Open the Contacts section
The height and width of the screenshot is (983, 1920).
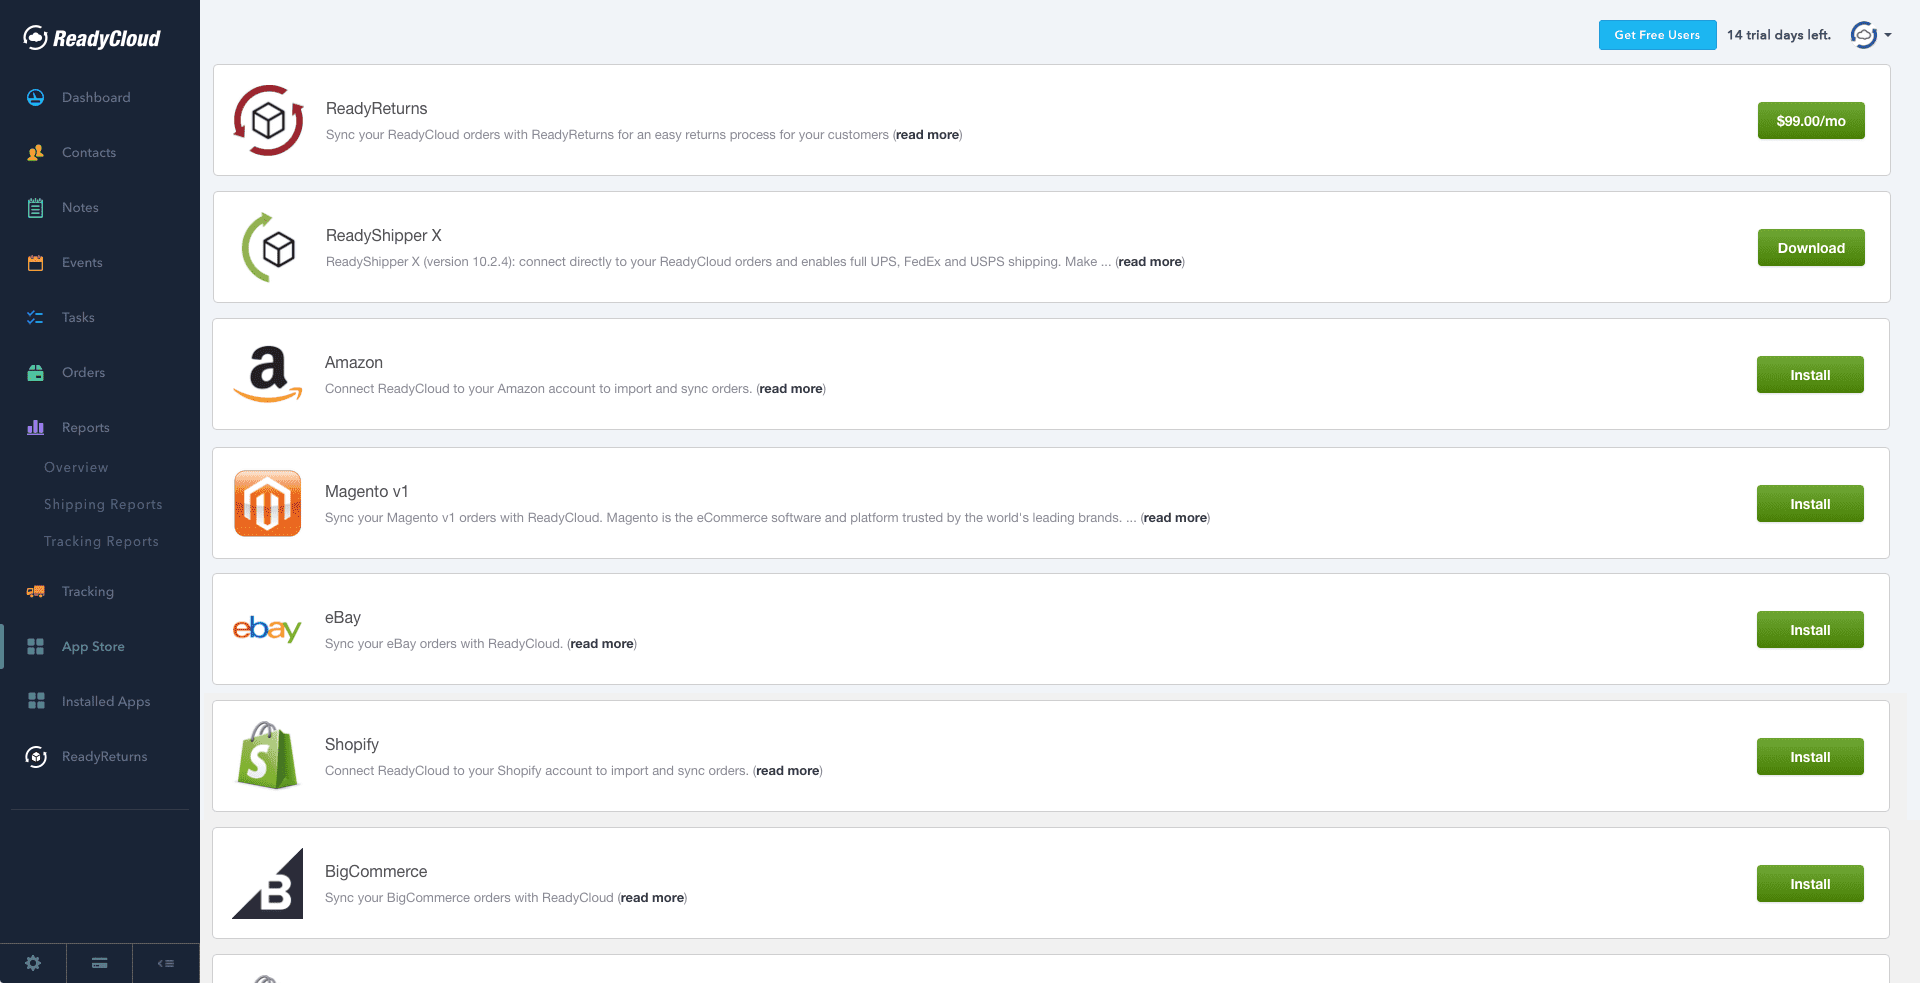point(89,152)
